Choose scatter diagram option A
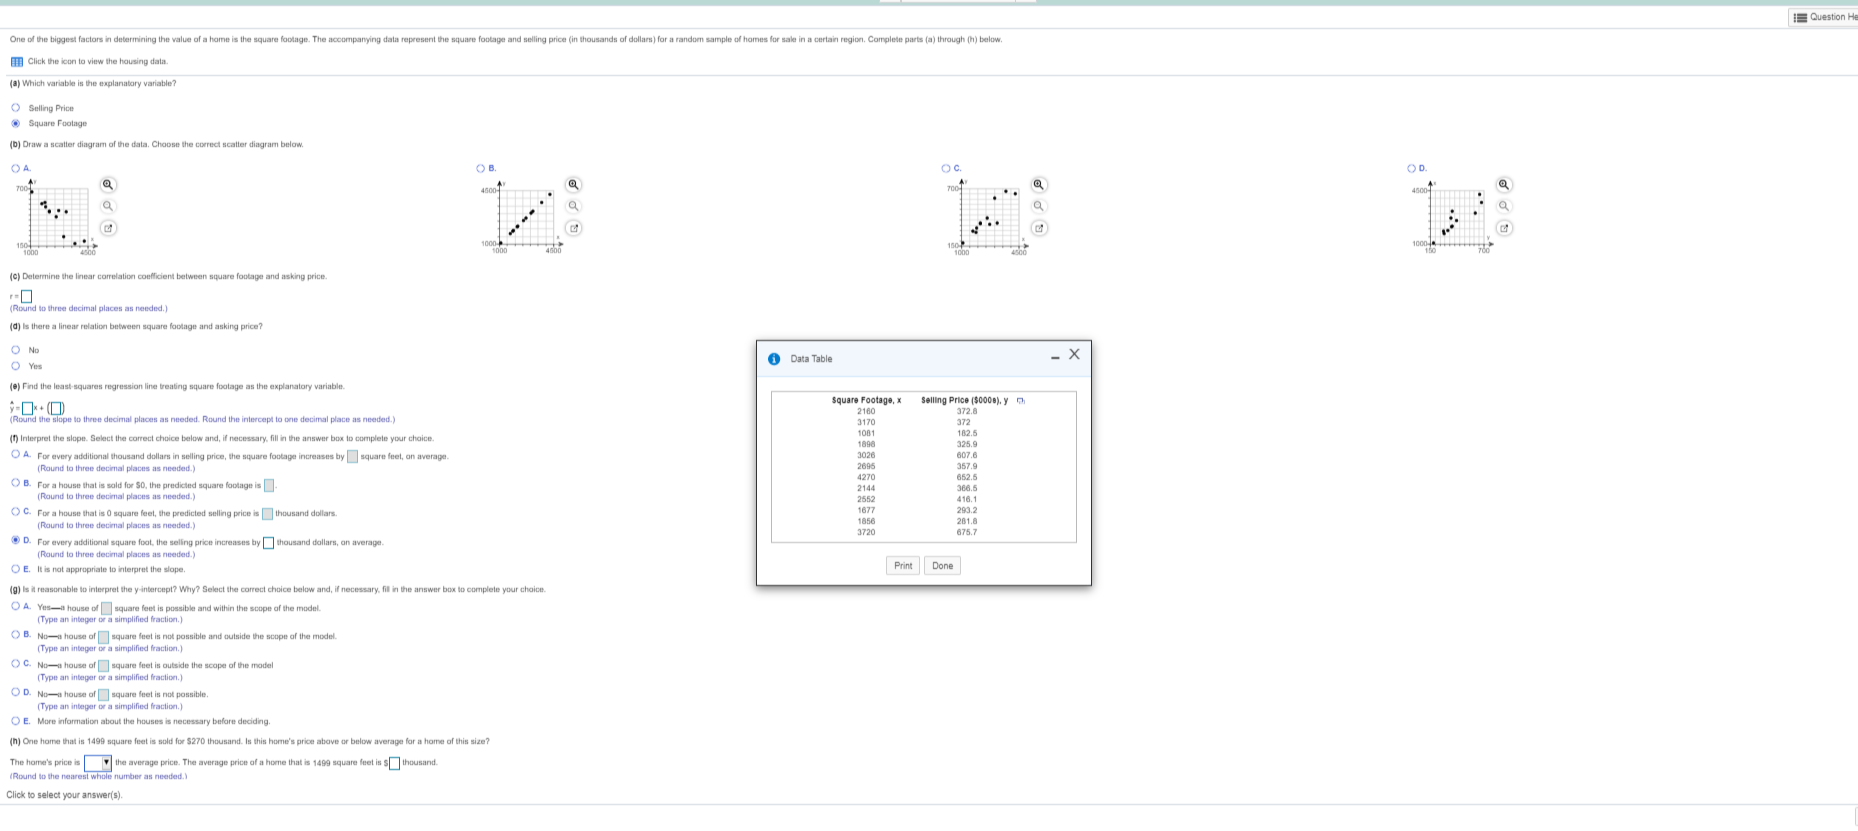 (x=15, y=168)
